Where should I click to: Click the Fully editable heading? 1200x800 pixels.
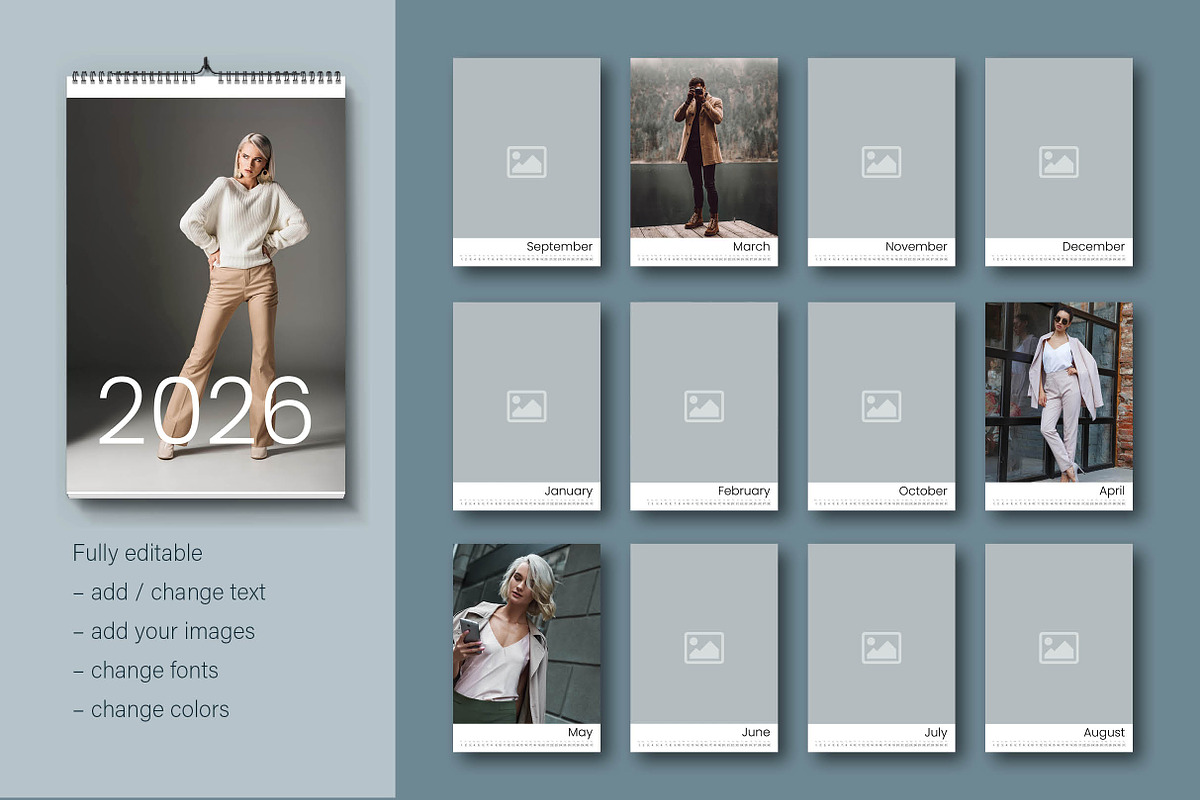[137, 553]
